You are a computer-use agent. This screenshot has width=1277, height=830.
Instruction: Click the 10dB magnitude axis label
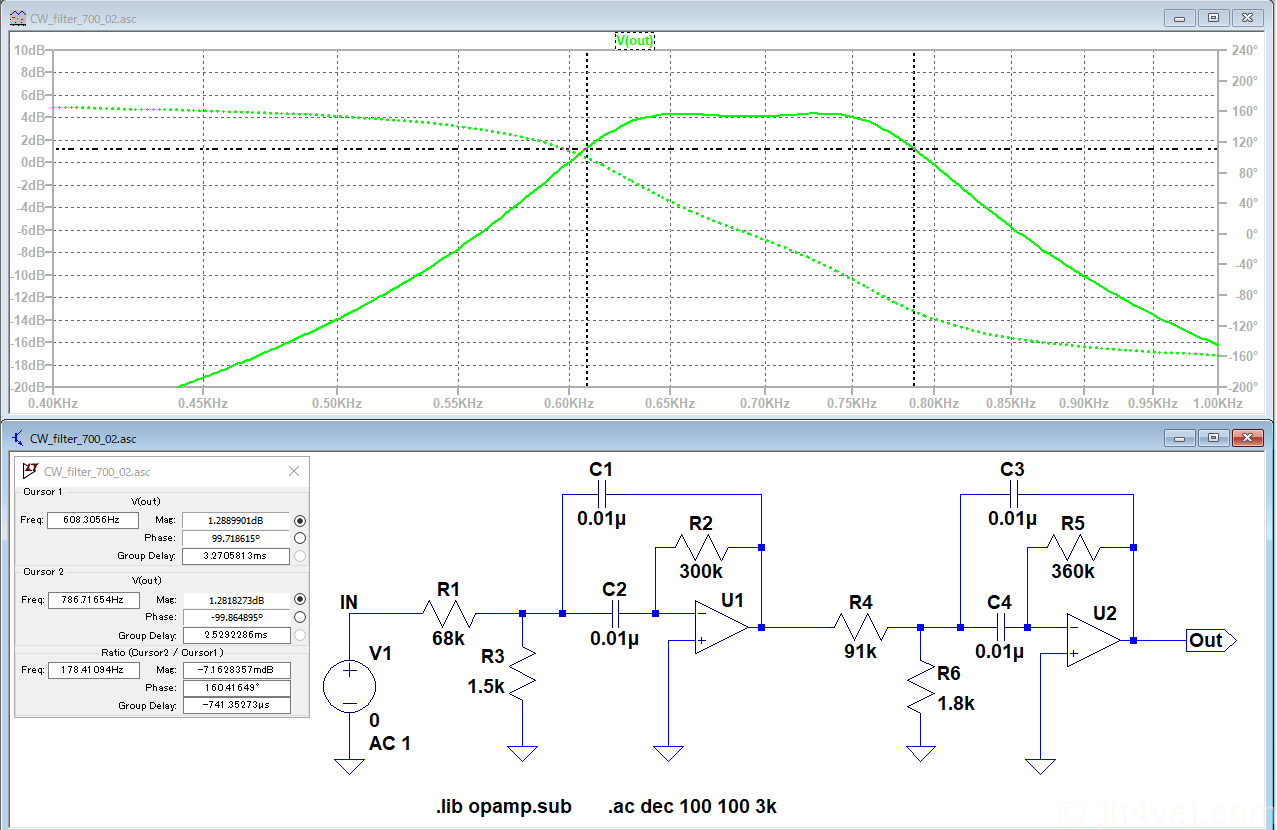click(x=29, y=50)
